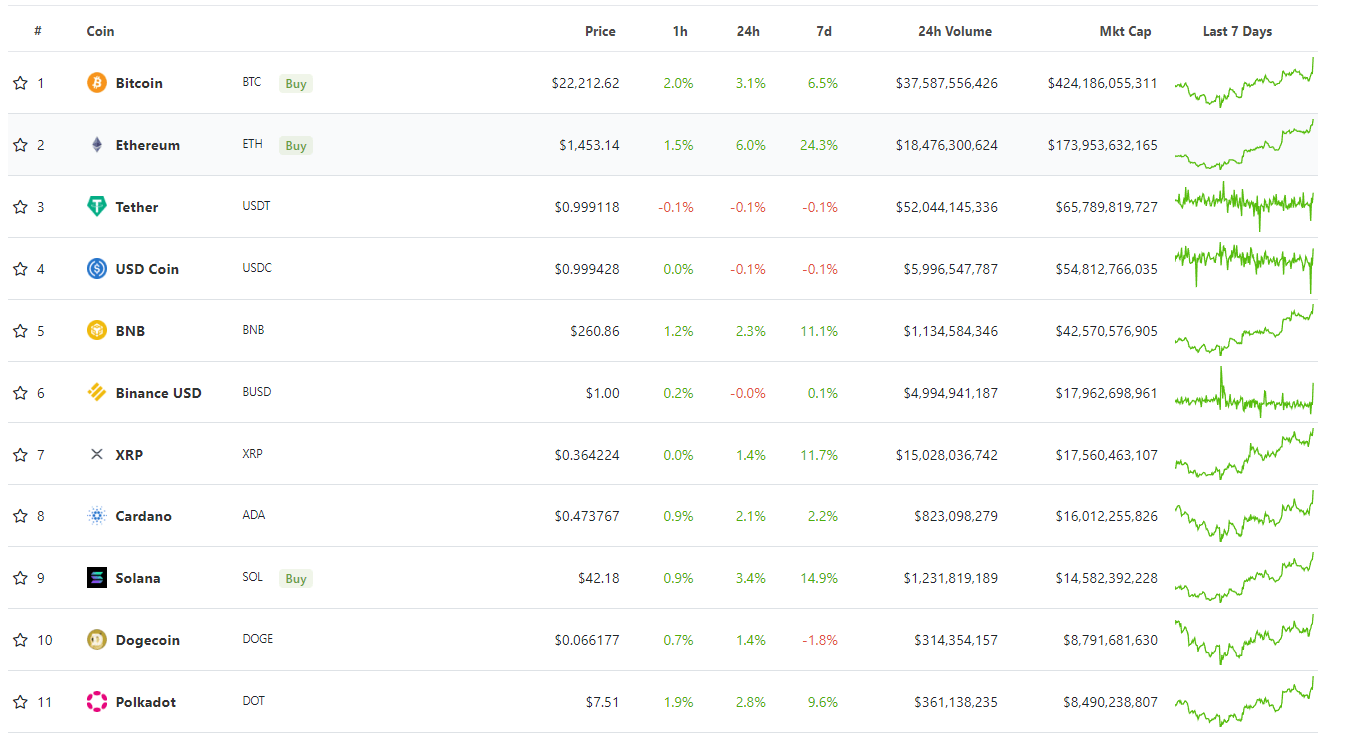Click Dogecoin's 7d change -1.8%
The height and width of the screenshot is (736, 1348).
pyautogui.click(x=820, y=640)
